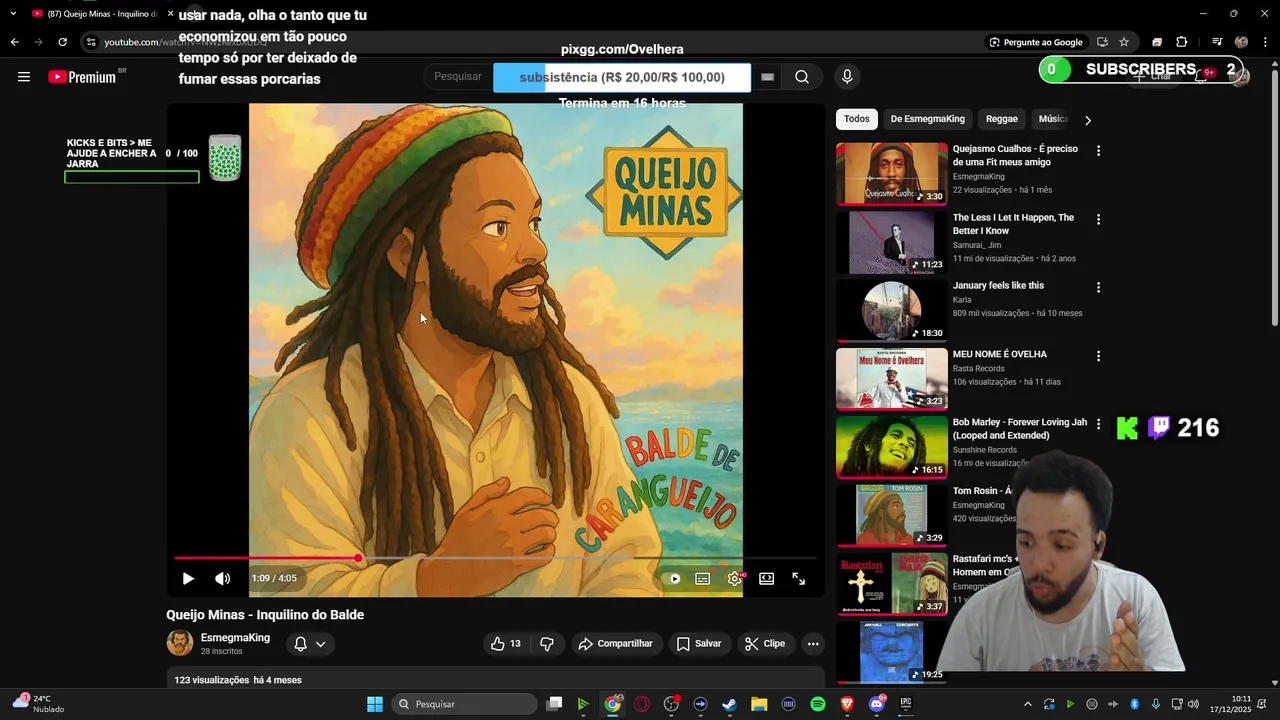Share the video via Compartilhar
The width and height of the screenshot is (1280, 720).
tap(615, 644)
